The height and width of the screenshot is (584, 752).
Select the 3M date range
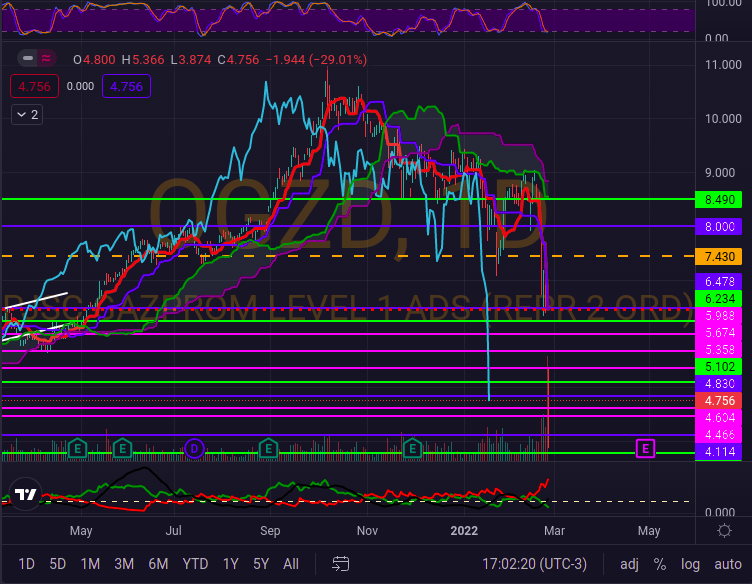pyautogui.click(x=124, y=564)
